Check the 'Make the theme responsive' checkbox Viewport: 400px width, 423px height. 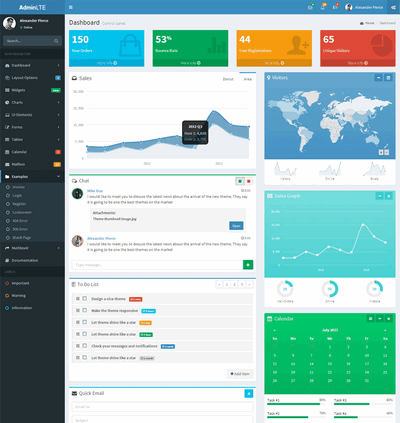85,310
